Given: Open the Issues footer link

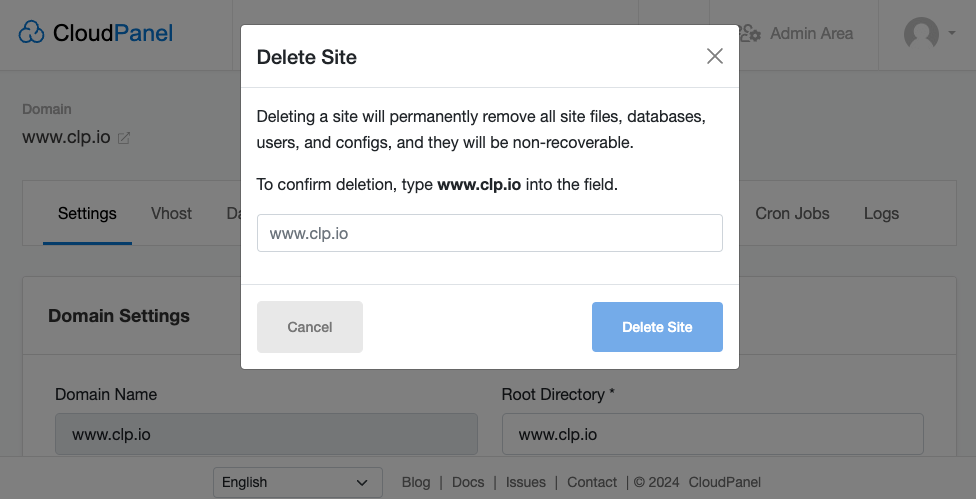Looking at the screenshot, I should [526, 482].
